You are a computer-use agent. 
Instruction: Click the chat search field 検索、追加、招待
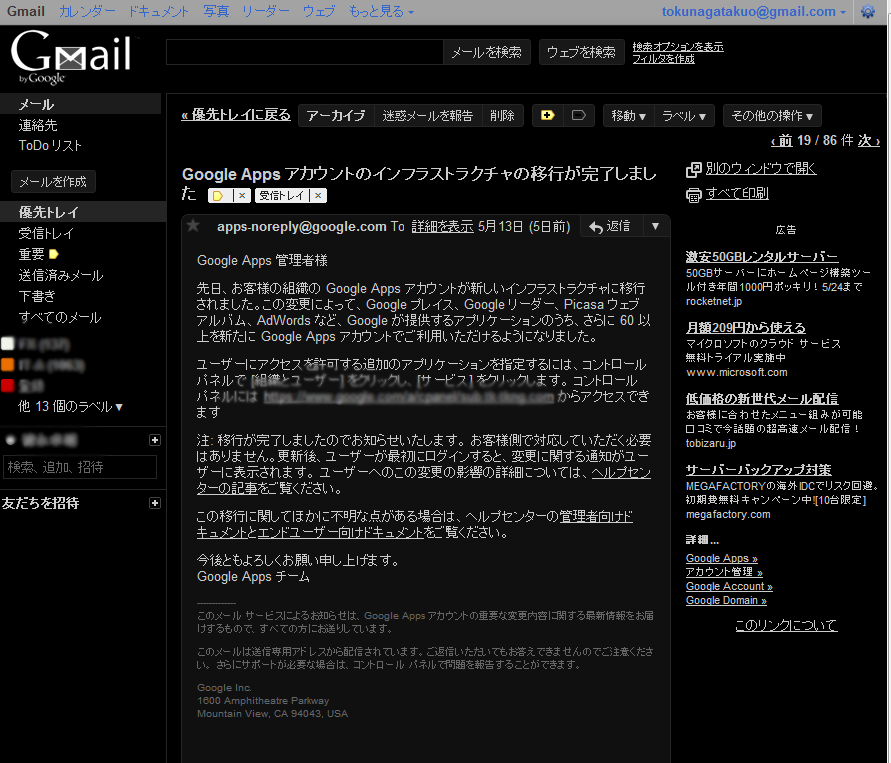[80, 467]
